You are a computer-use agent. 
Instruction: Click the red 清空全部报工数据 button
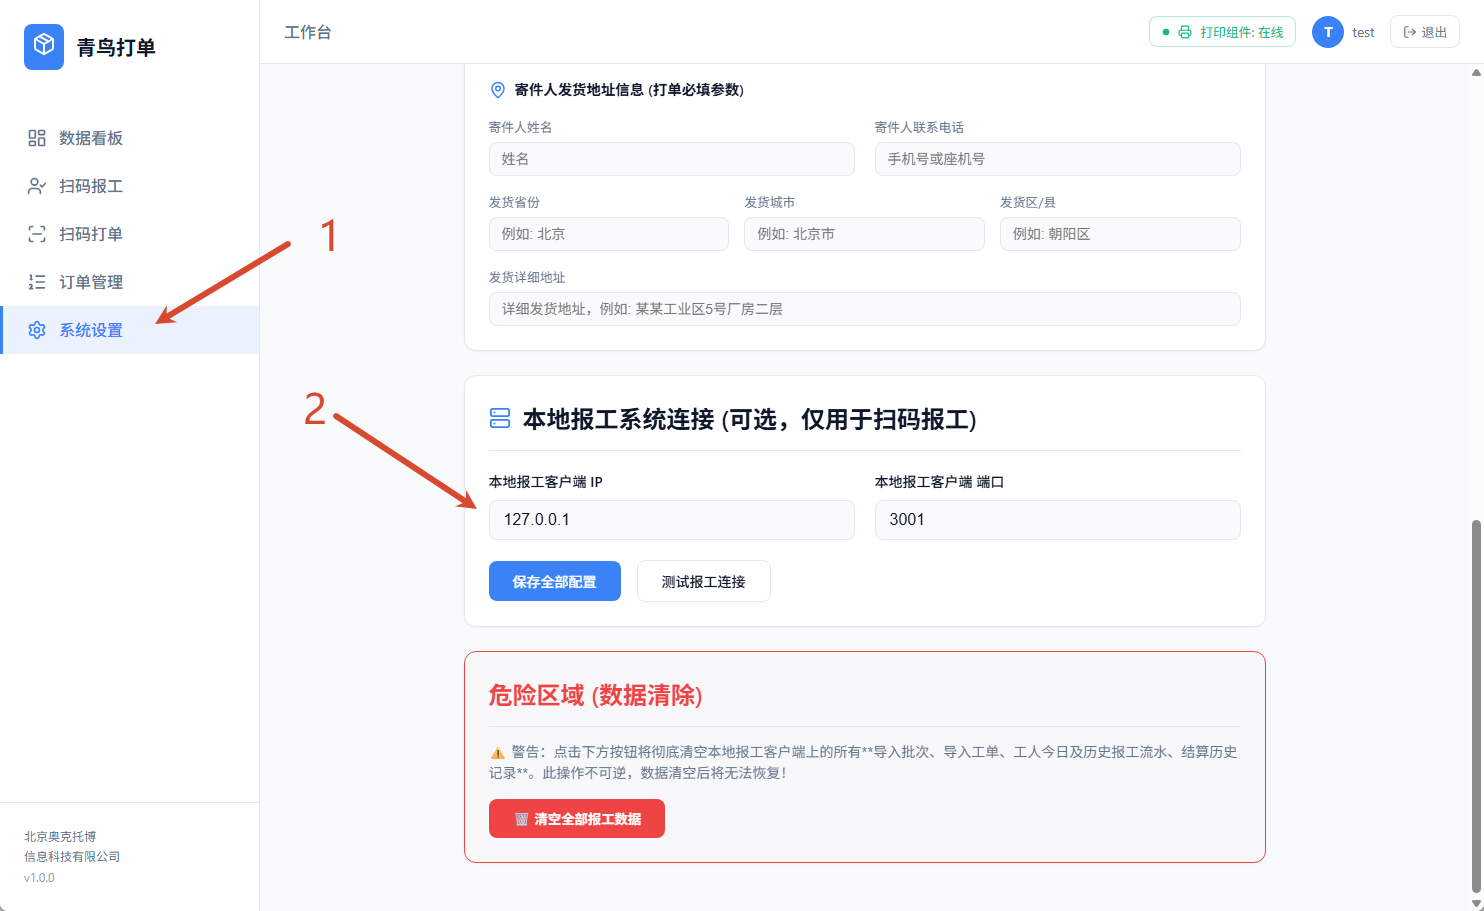click(x=577, y=819)
